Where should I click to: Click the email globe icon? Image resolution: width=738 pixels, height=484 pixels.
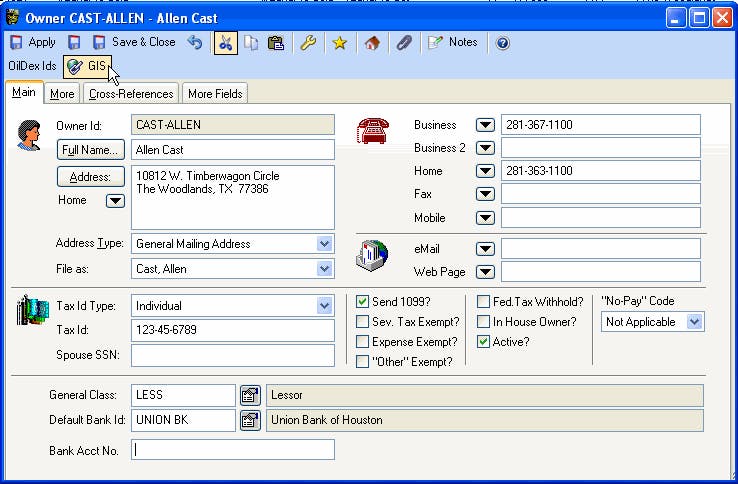tap(372, 256)
